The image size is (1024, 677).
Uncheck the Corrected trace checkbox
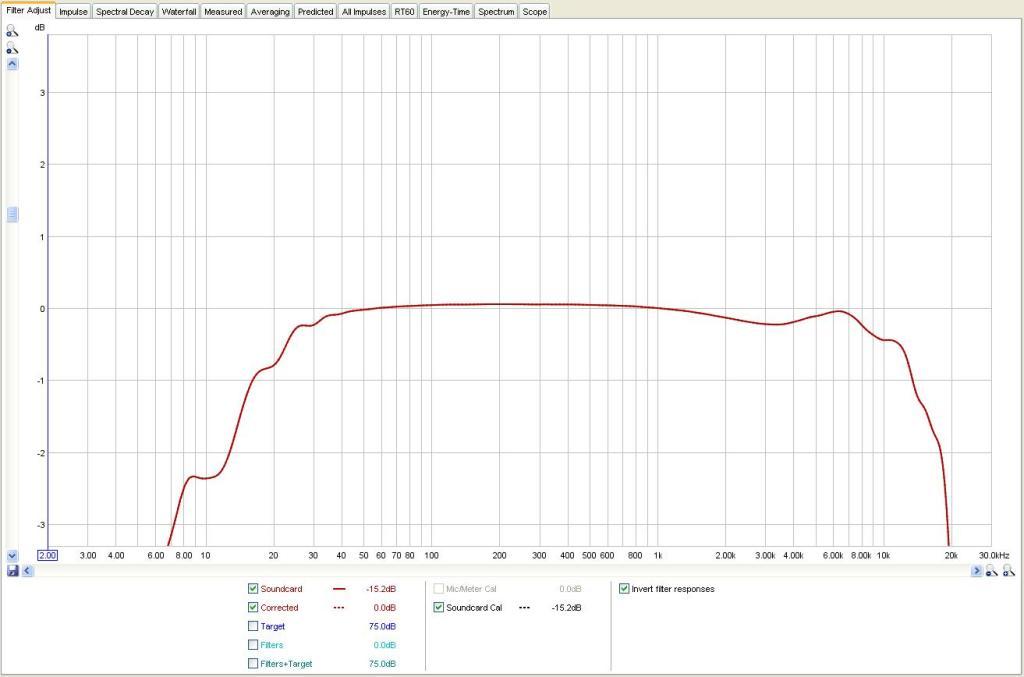253,608
